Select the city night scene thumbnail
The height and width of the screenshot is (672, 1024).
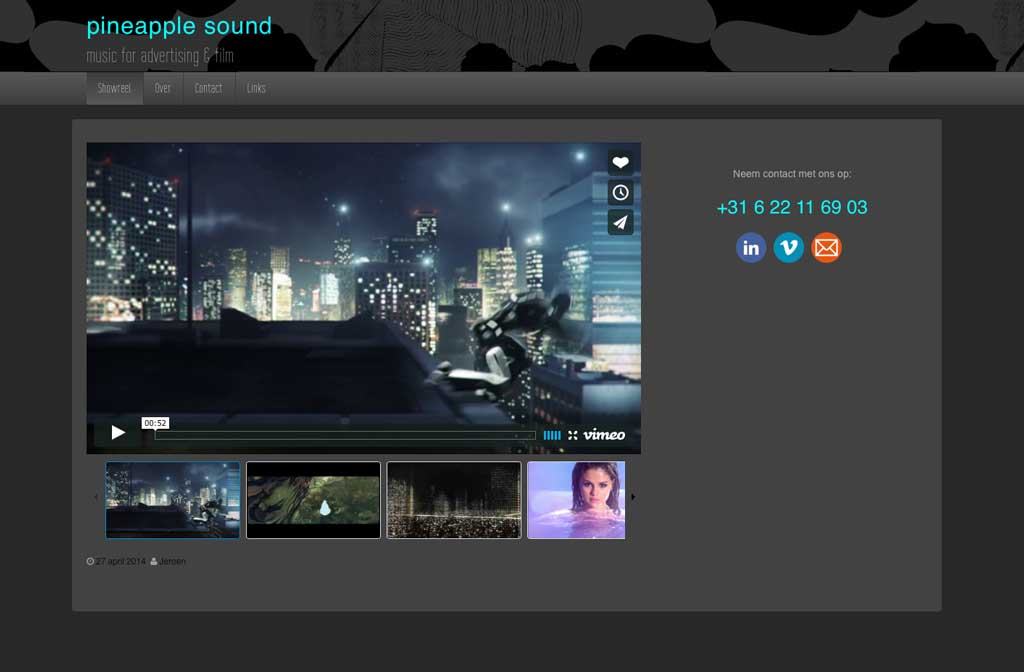coord(173,500)
